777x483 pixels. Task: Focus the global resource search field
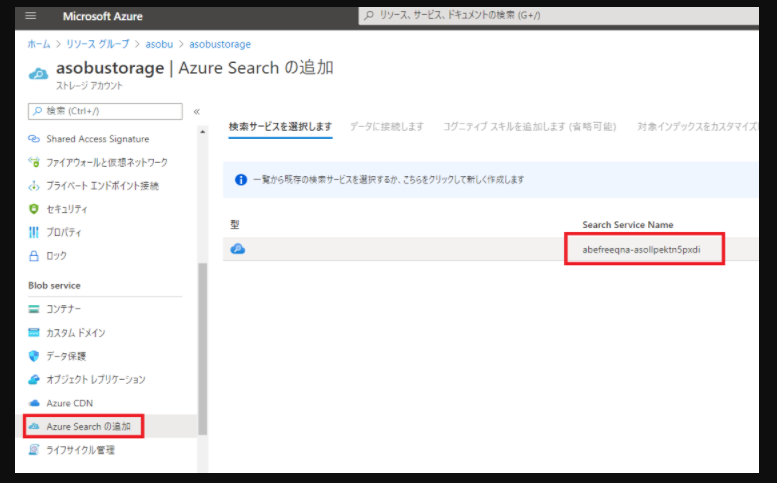(558, 15)
